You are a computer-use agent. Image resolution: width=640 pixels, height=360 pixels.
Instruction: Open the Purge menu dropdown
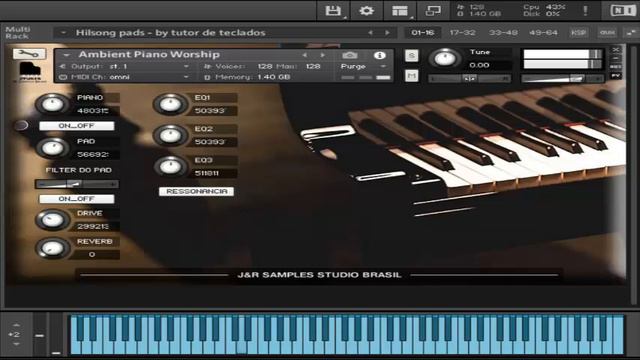pos(363,66)
